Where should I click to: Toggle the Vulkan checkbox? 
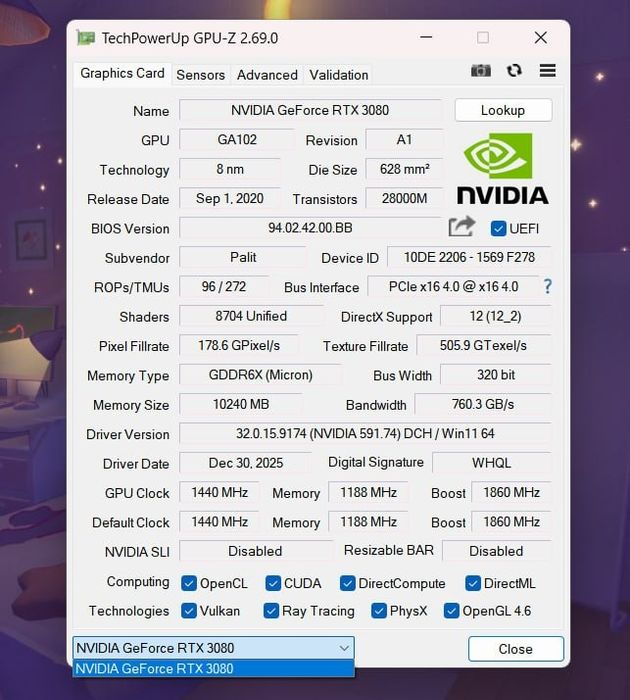[189, 611]
